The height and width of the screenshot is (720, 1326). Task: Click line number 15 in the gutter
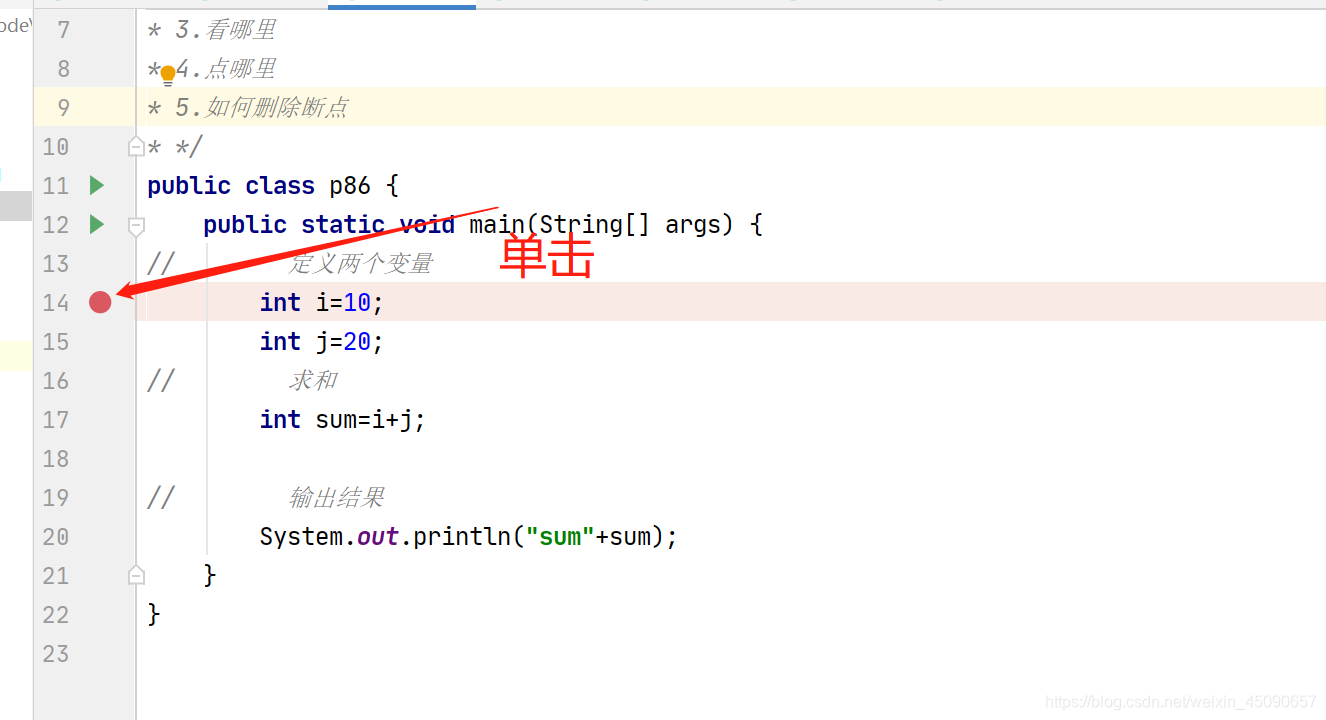point(56,342)
